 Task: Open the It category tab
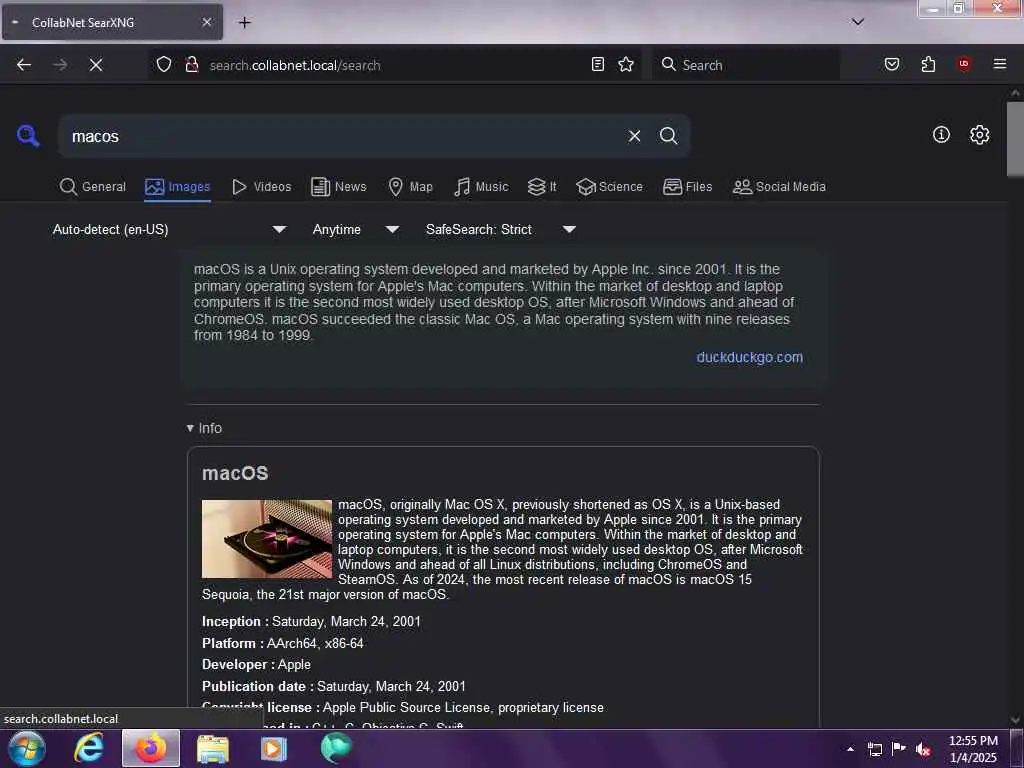(x=542, y=187)
